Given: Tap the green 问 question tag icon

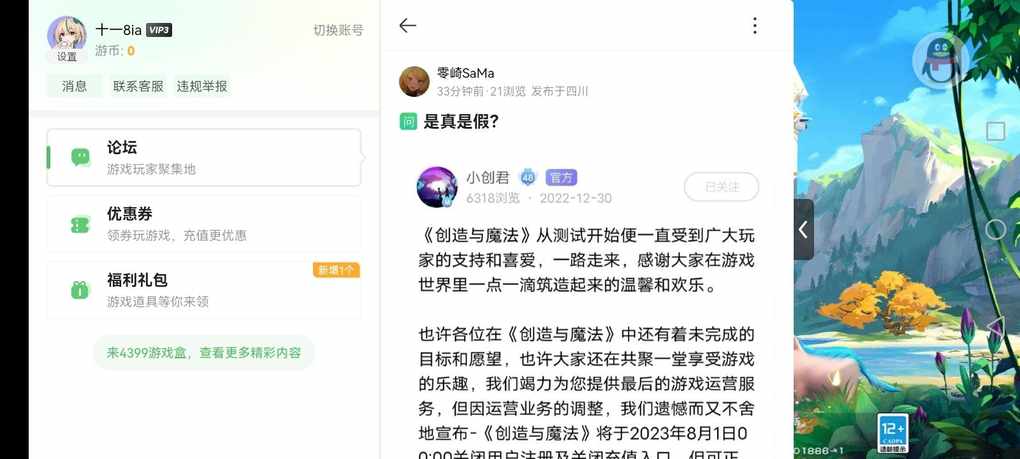Looking at the screenshot, I should tap(408, 121).
